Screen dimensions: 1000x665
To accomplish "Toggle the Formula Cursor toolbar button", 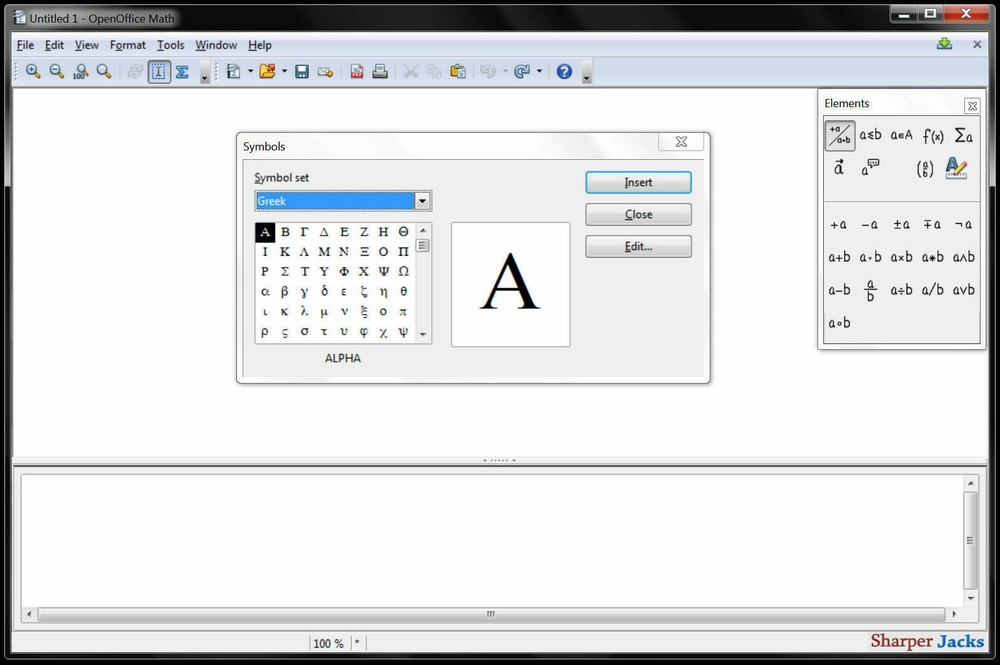I will (x=159, y=71).
